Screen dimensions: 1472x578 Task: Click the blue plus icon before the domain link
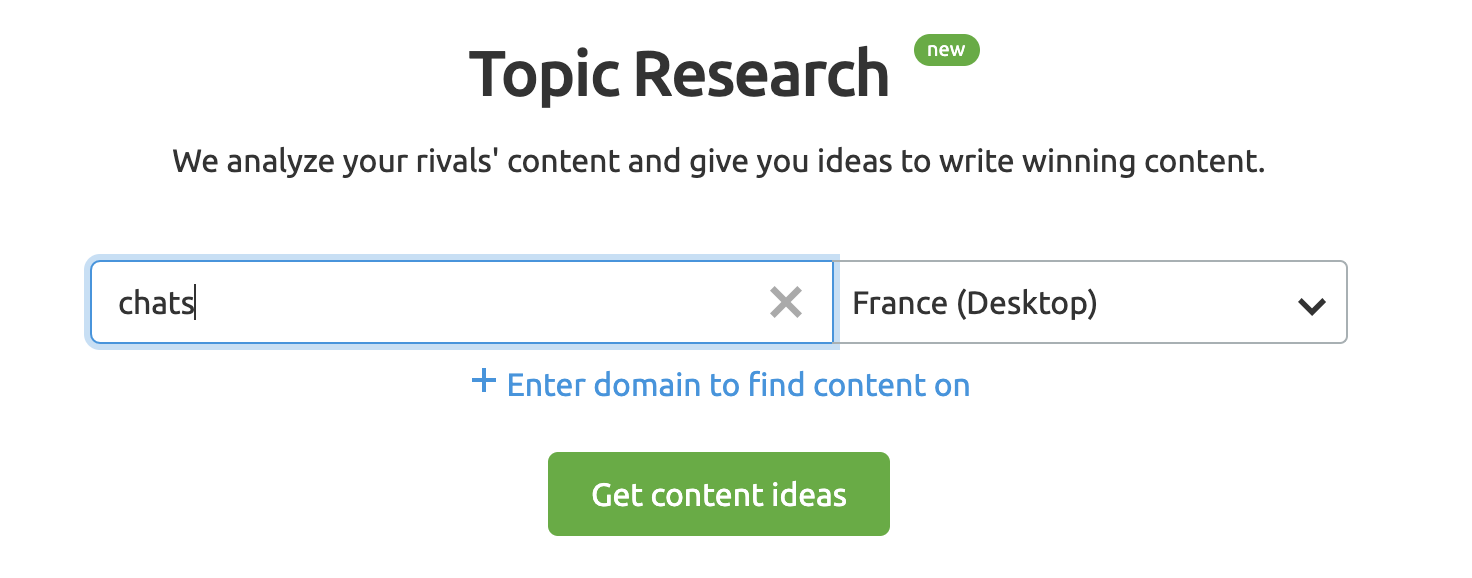[484, 383]
